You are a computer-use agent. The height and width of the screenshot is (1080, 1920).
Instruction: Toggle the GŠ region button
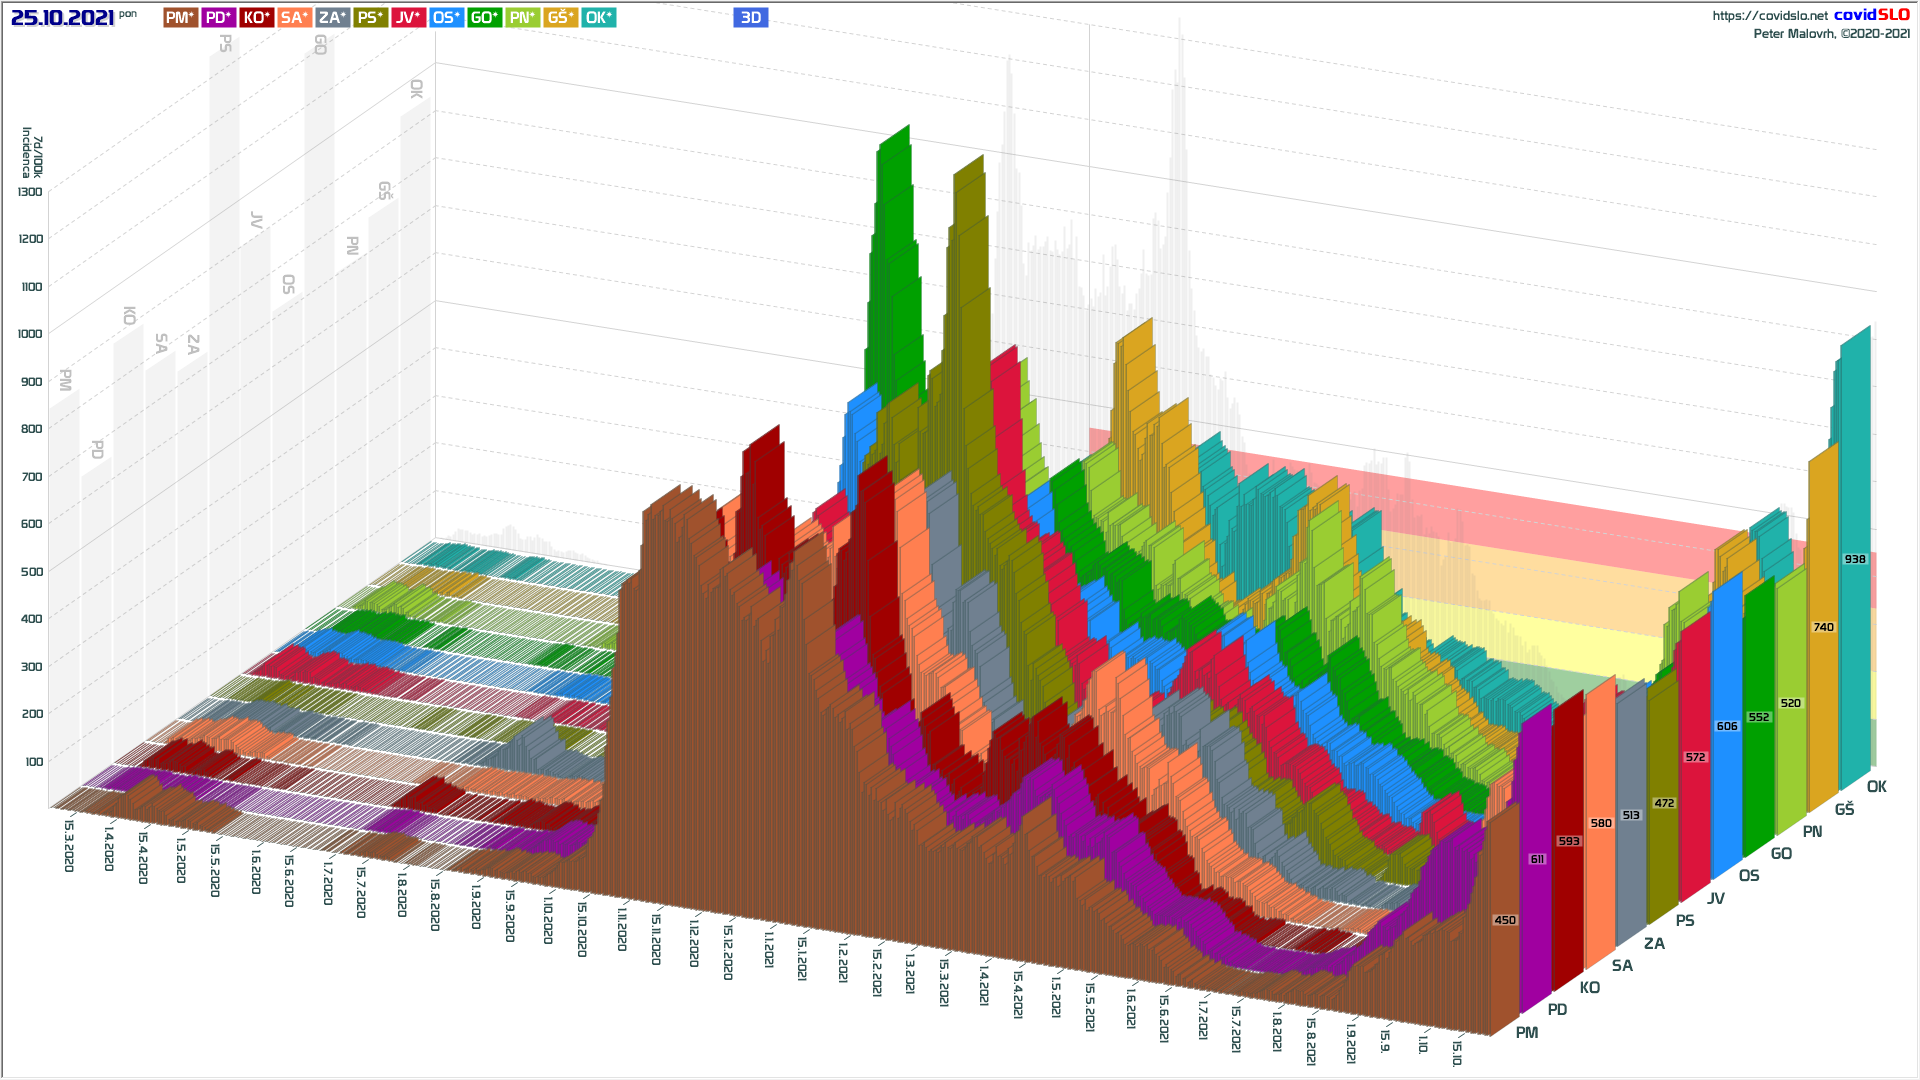click(x=560, y=17)
